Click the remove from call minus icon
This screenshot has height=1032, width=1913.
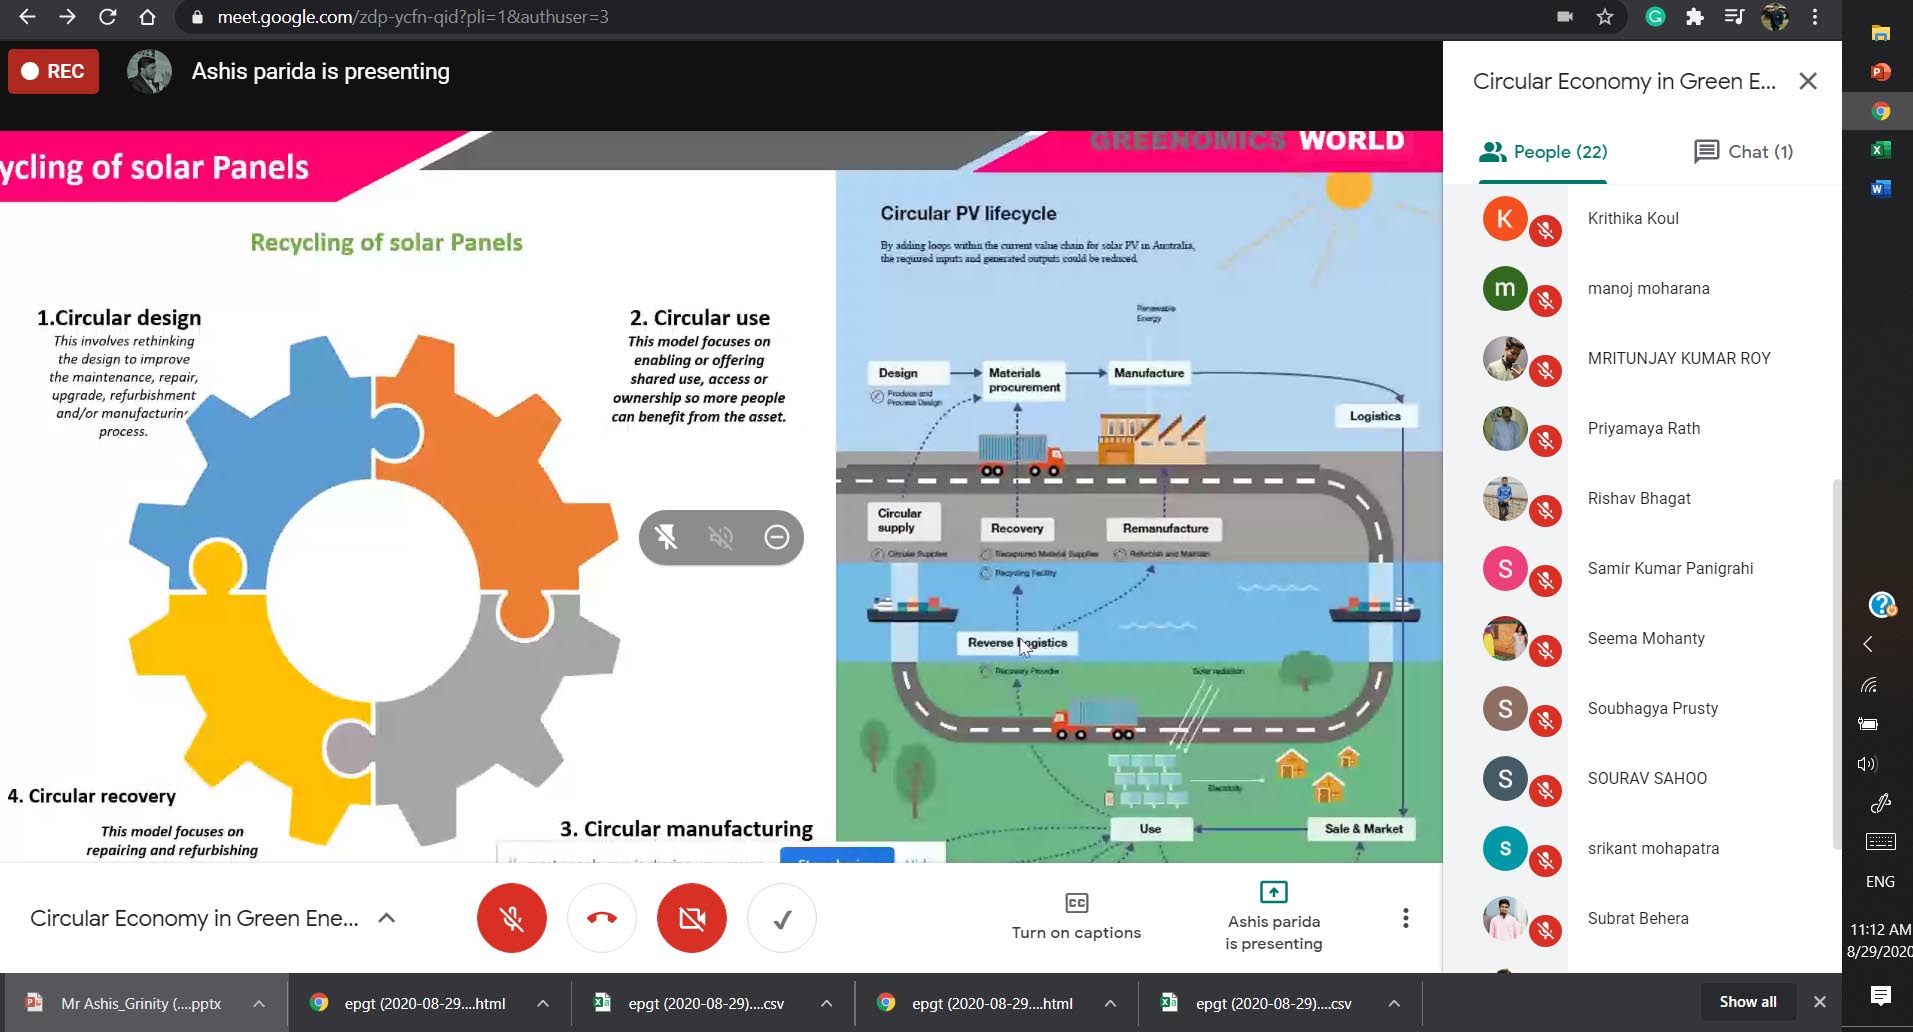pos(776,537)
